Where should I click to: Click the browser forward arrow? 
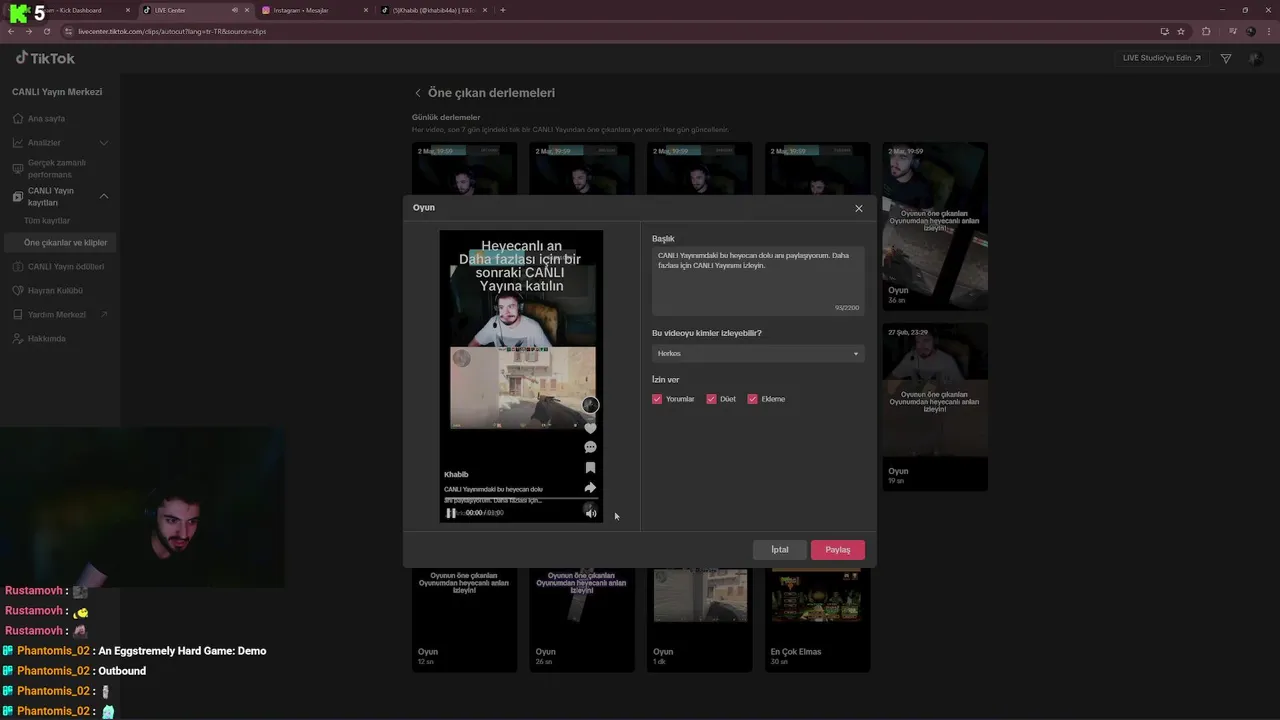28,31
